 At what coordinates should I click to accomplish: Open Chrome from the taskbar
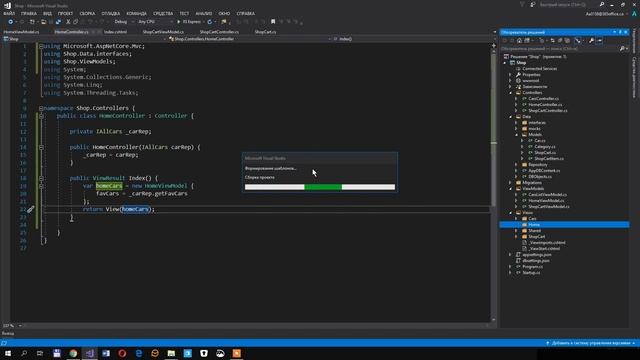tap(73, 353)
